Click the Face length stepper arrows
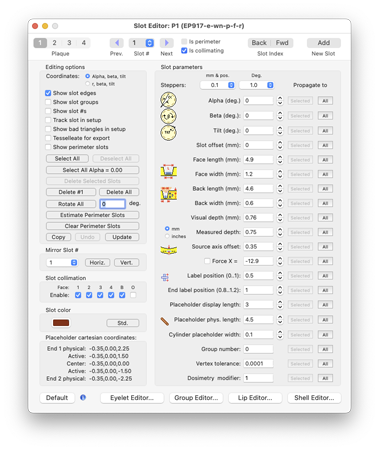The image size is (379, 450). pos(280,160)
